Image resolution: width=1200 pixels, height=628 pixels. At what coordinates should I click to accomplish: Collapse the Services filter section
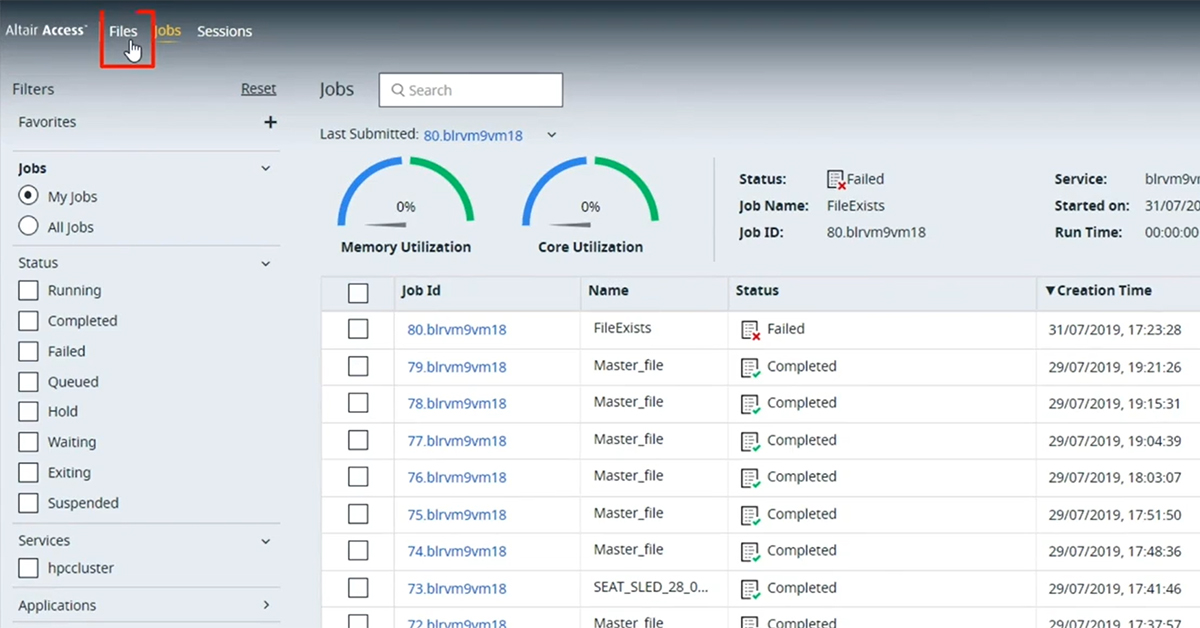click(265, 541)
